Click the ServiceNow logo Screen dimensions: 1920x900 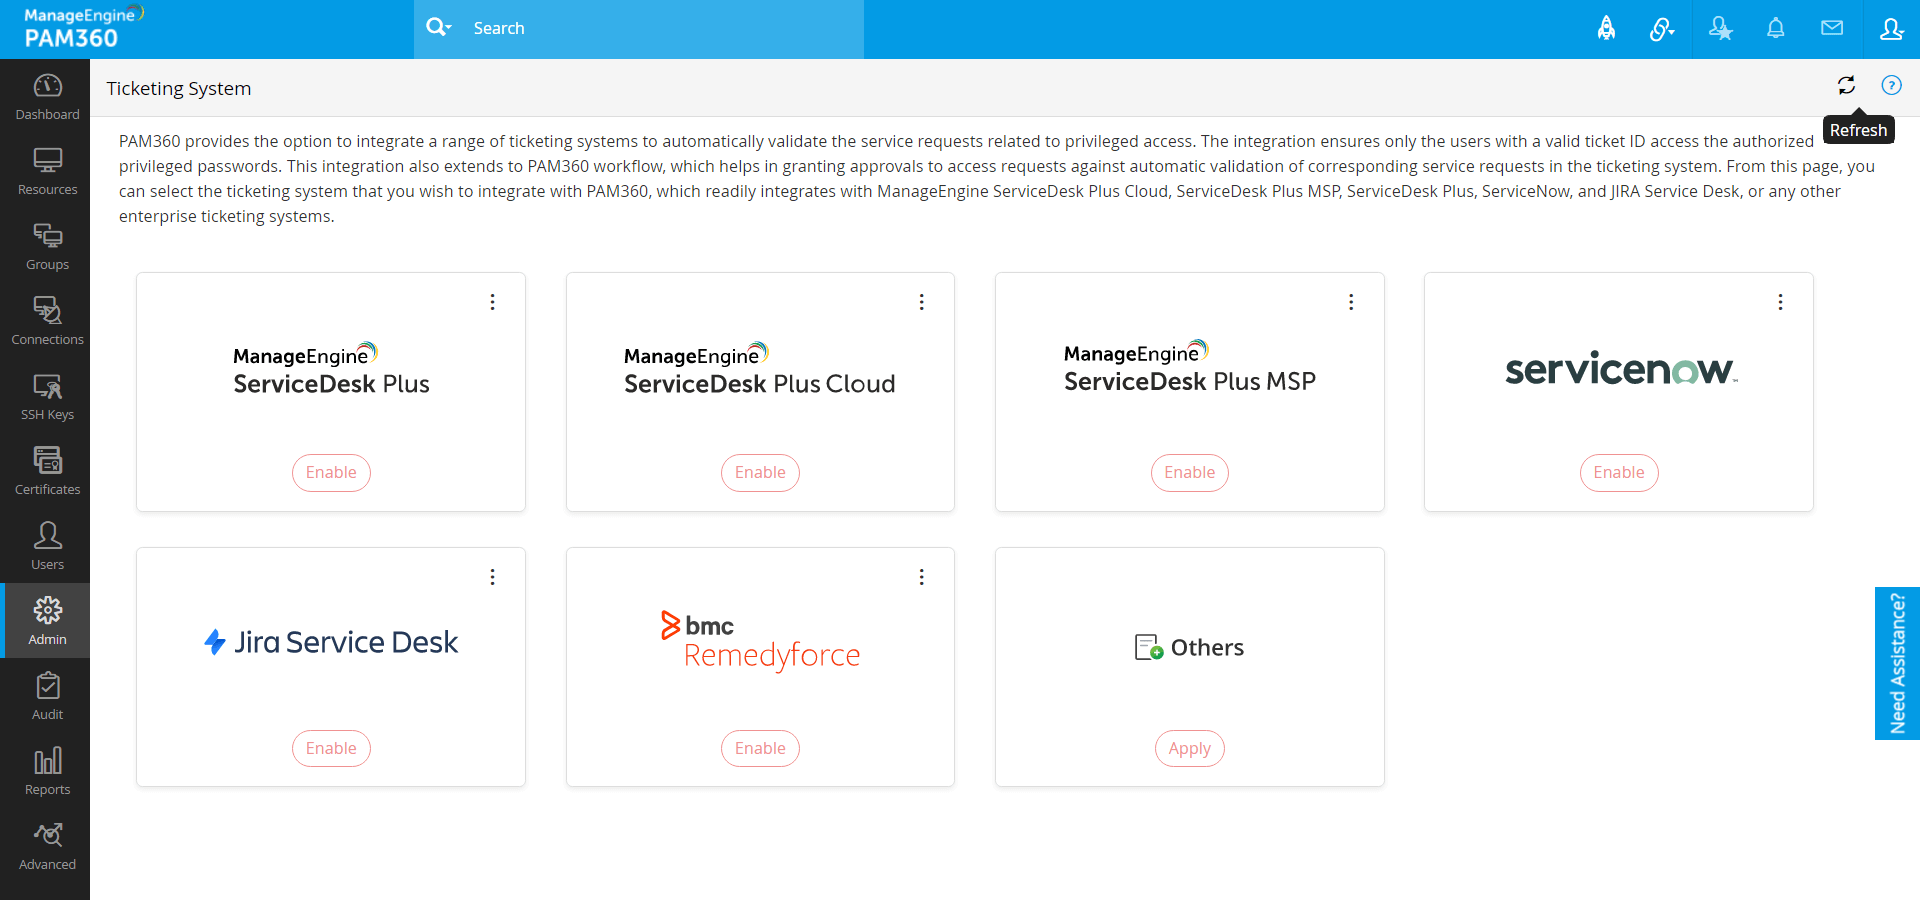coord(1621,369)
